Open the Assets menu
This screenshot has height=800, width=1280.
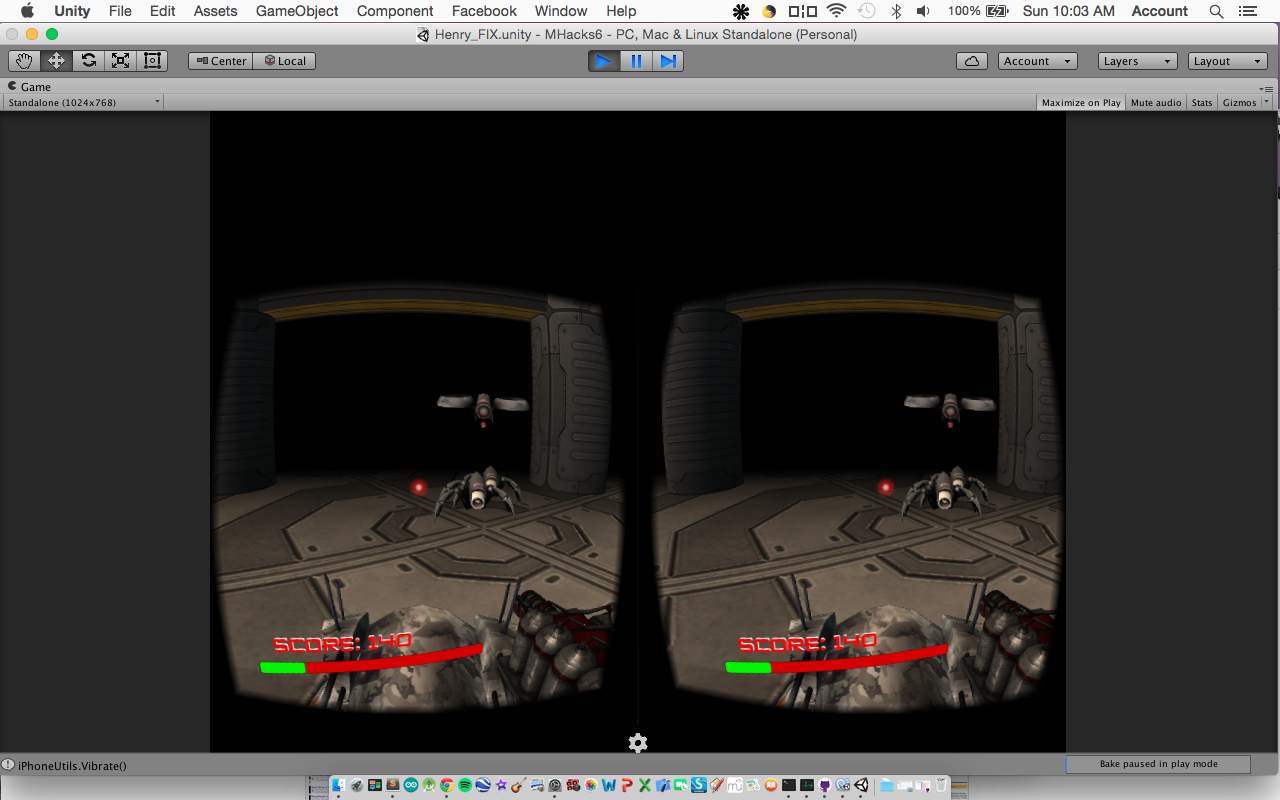pos(215,11)
